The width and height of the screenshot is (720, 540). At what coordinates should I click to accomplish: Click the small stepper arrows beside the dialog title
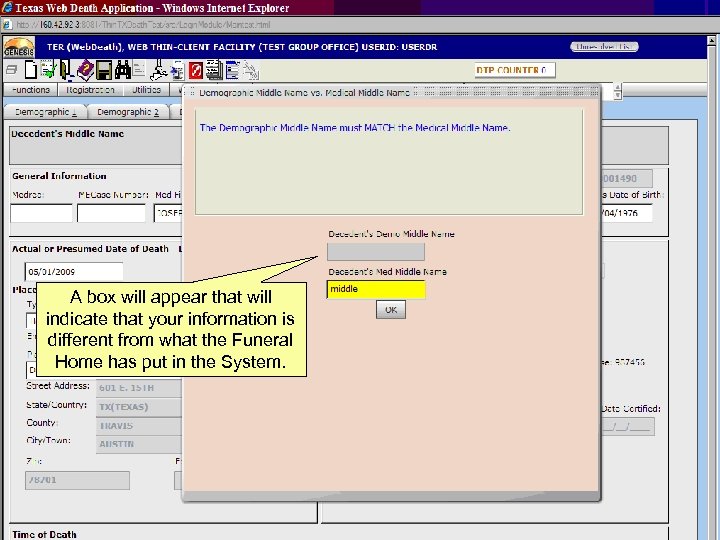[618, 91]
